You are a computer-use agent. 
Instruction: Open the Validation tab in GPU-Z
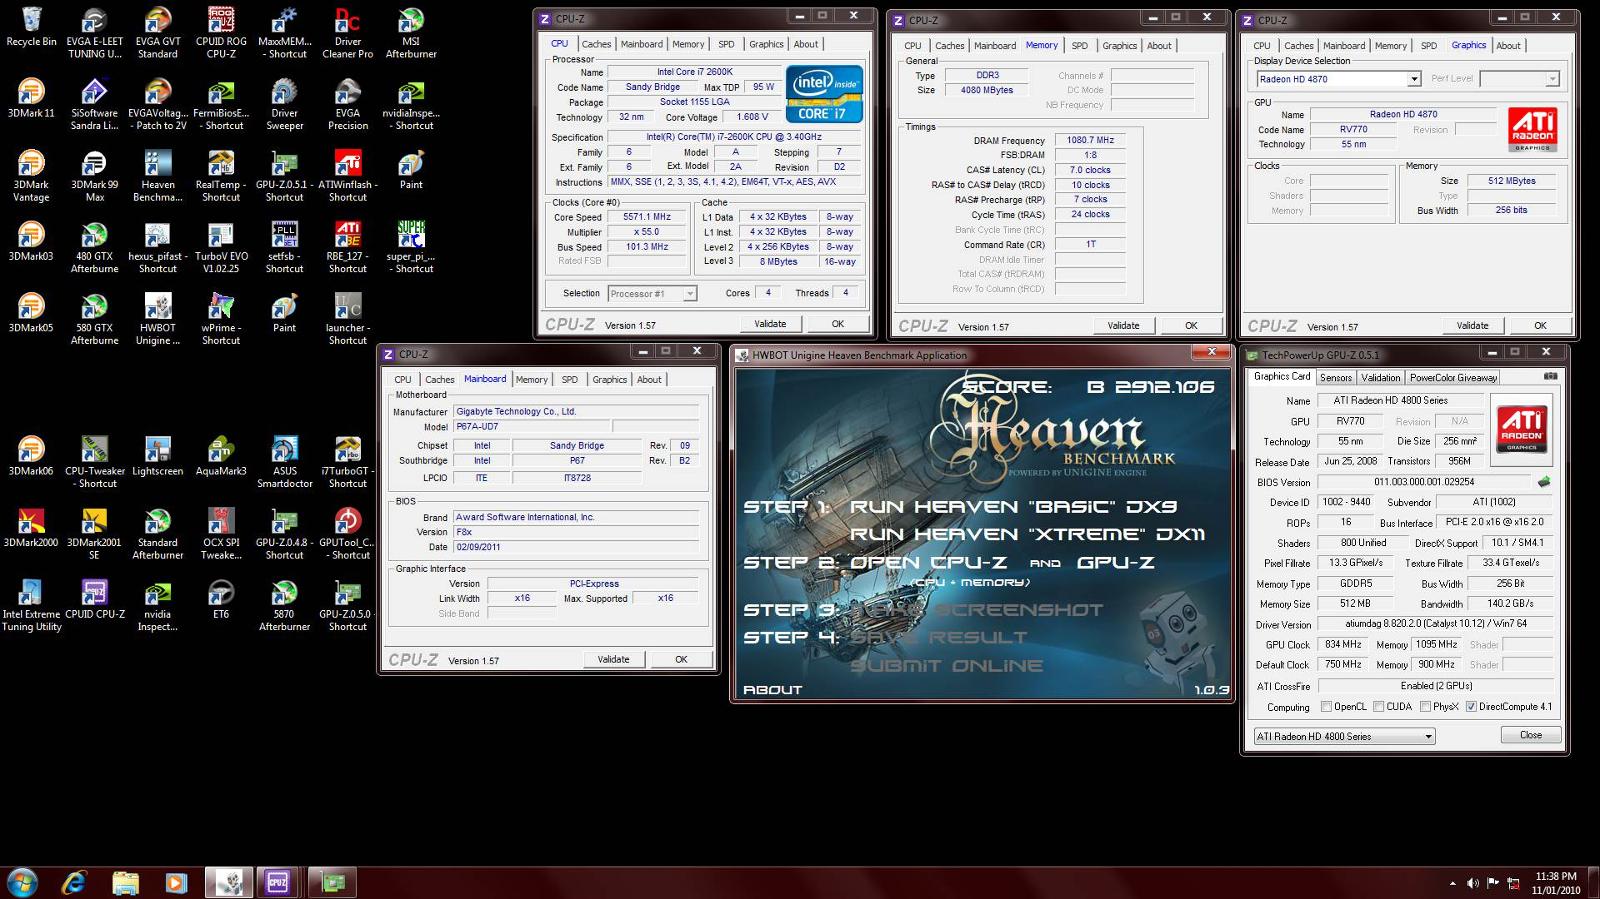click(x=1380, y=378)
